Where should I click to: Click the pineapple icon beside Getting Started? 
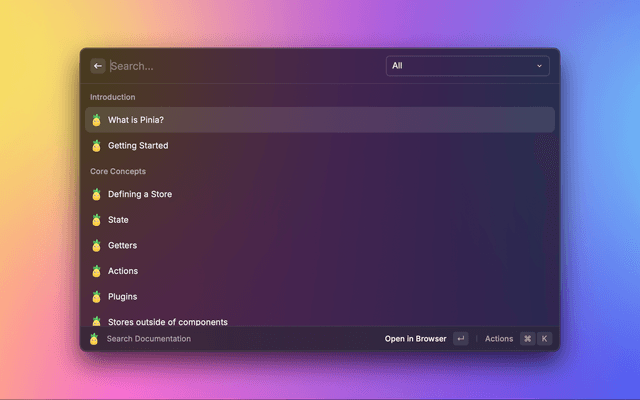(97, 146)
